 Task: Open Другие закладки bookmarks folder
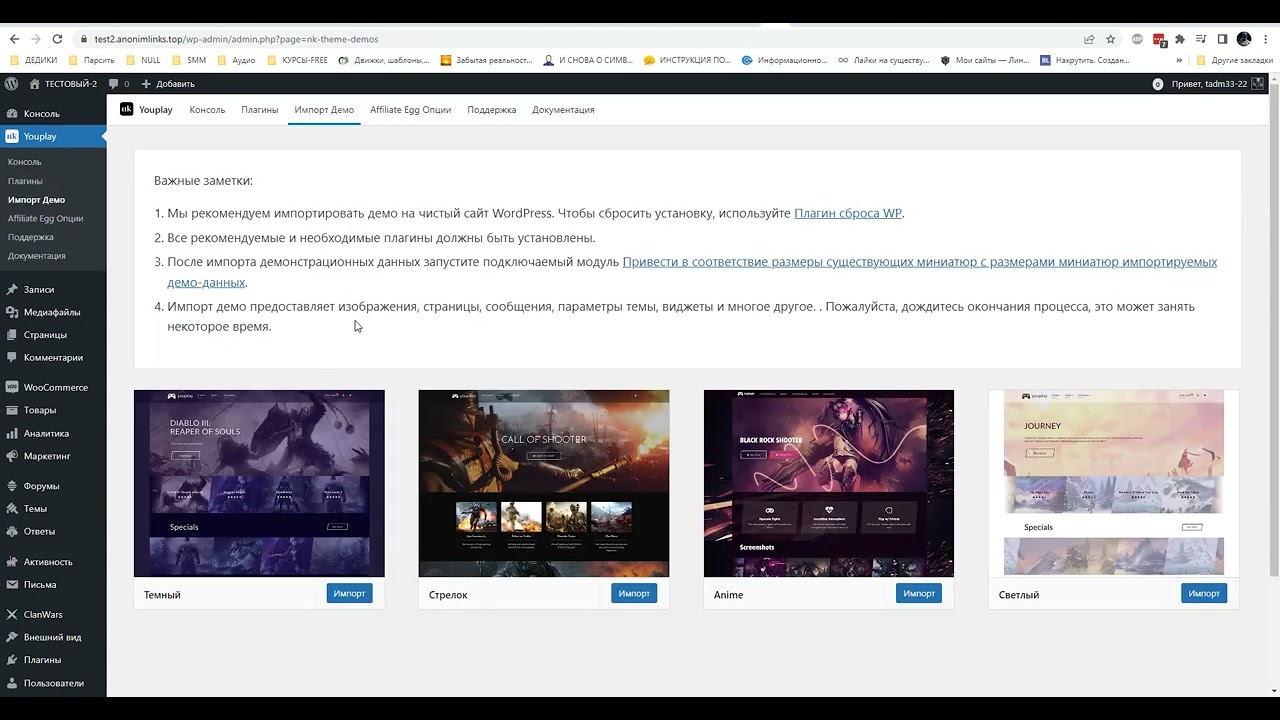click(1234, 60)
